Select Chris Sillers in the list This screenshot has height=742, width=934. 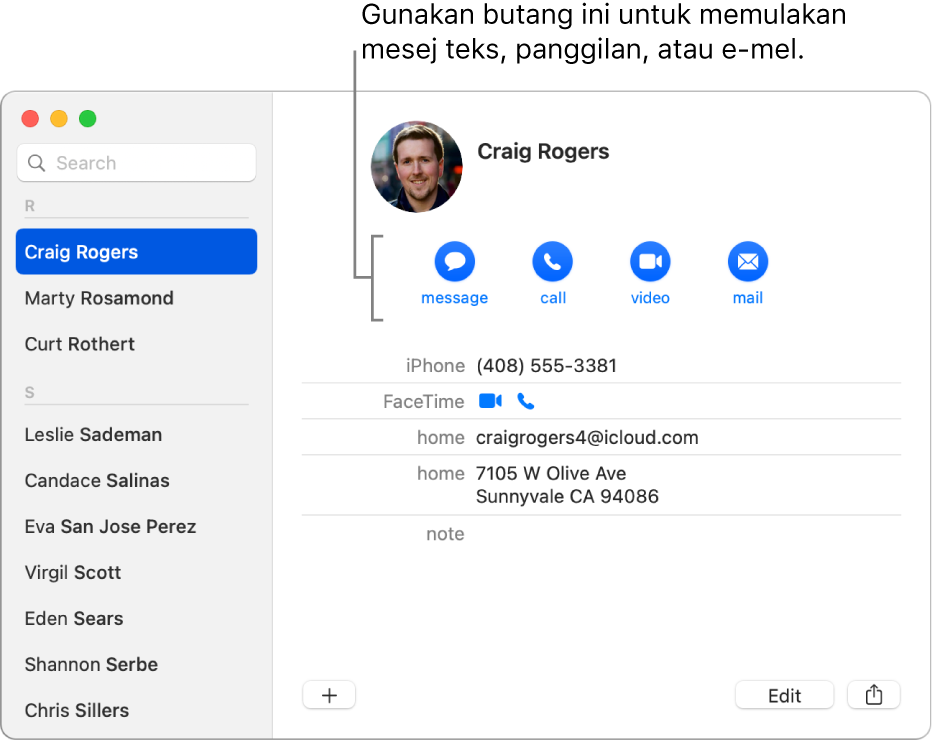tap(136, 710)
